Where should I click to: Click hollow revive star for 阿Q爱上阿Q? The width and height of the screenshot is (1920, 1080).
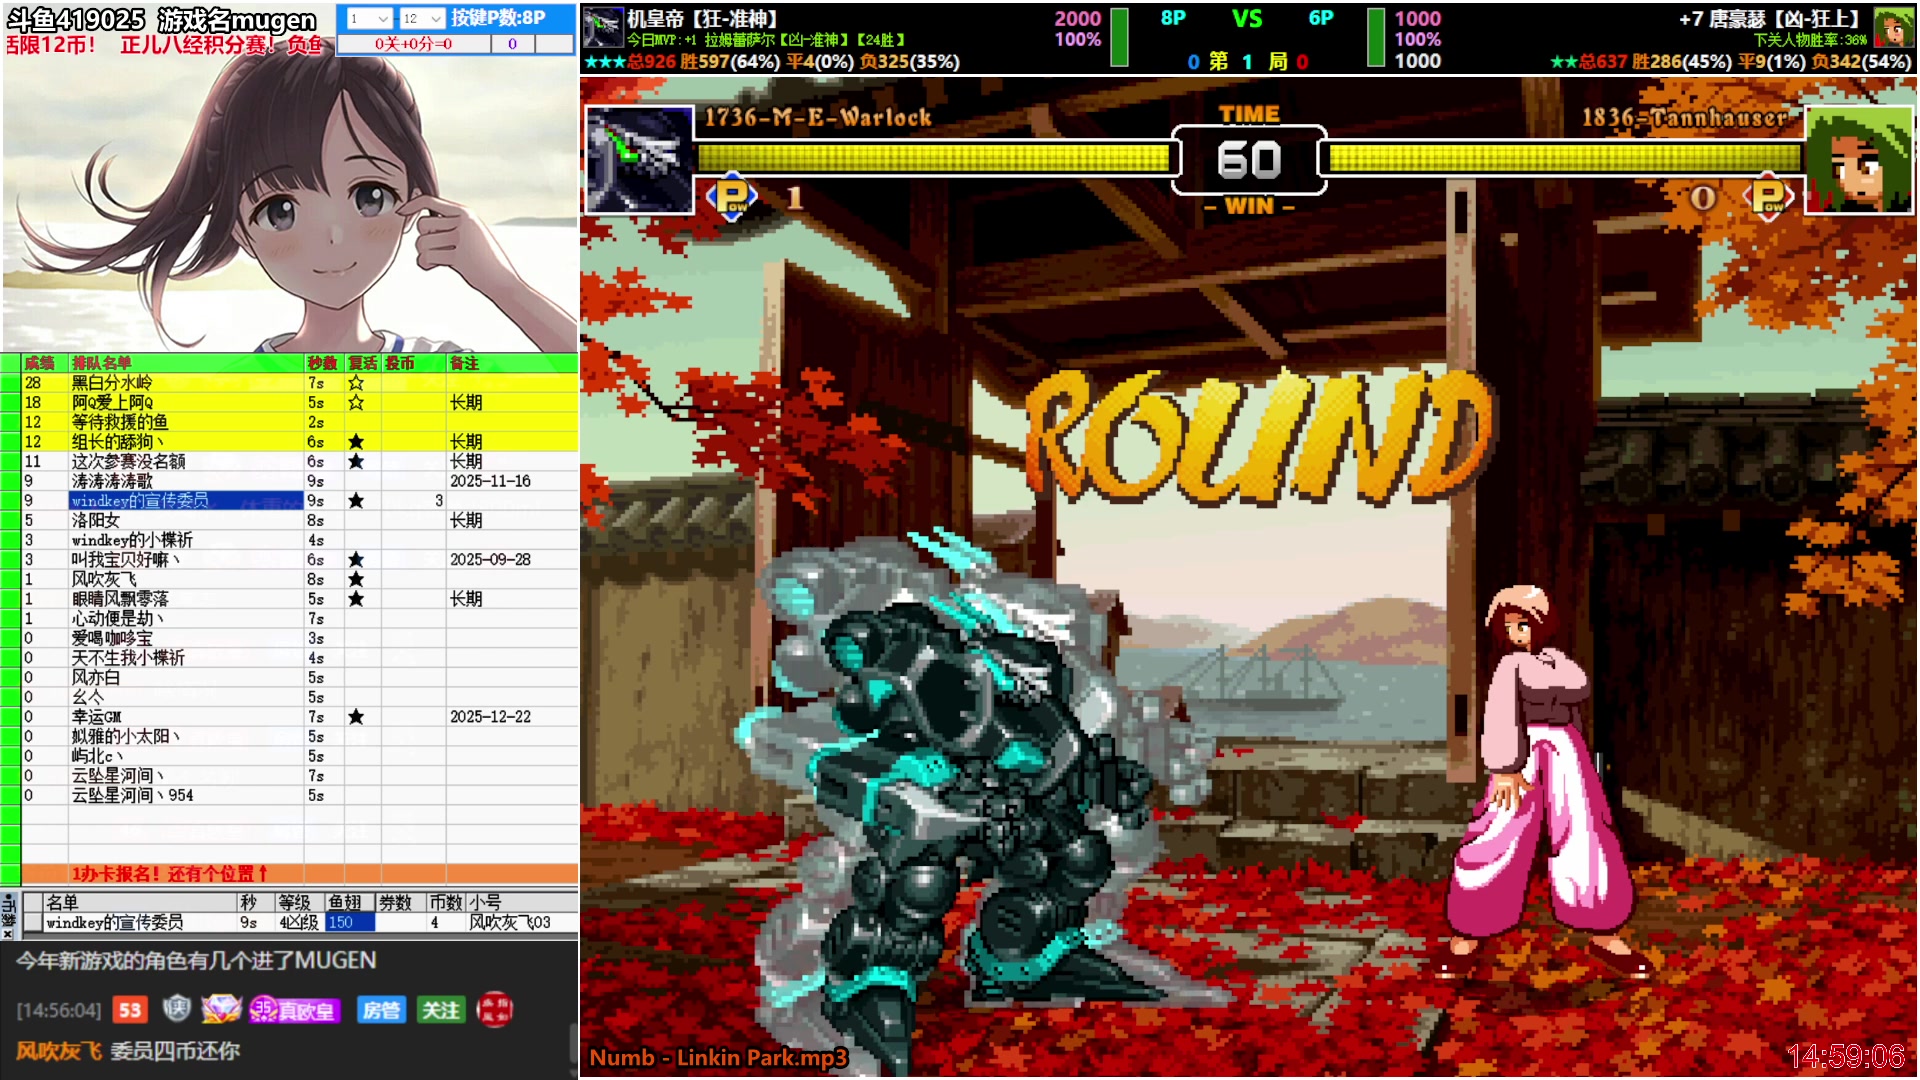click(x=356, y=402)
